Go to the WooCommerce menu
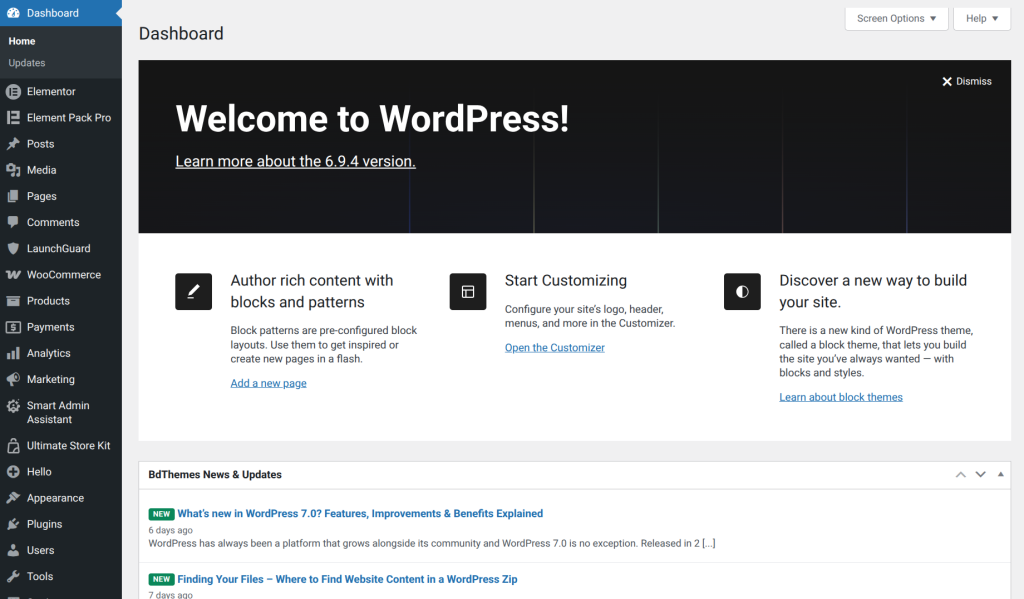The width and height of the screenshot is (1024, 599). [x=61, y=274]
